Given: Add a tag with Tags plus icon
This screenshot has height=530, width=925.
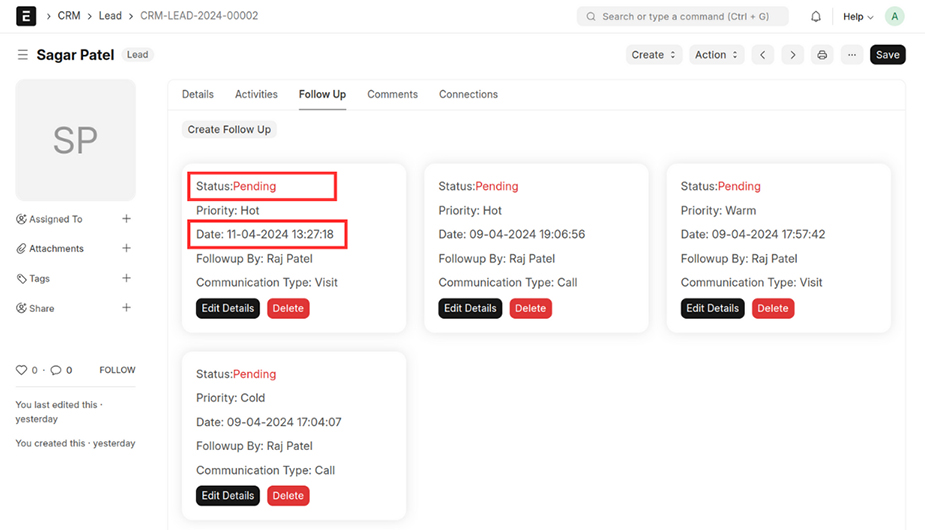Looking at the screenshot, I should point(126,279).
